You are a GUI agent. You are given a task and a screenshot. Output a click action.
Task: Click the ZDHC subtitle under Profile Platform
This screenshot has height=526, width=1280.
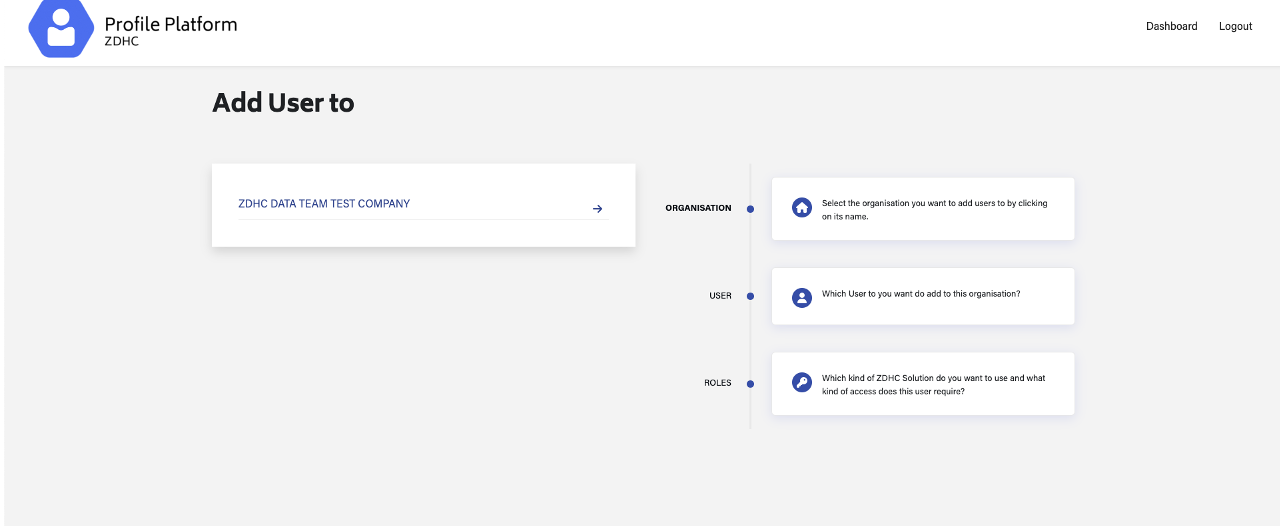click(122, 42)
